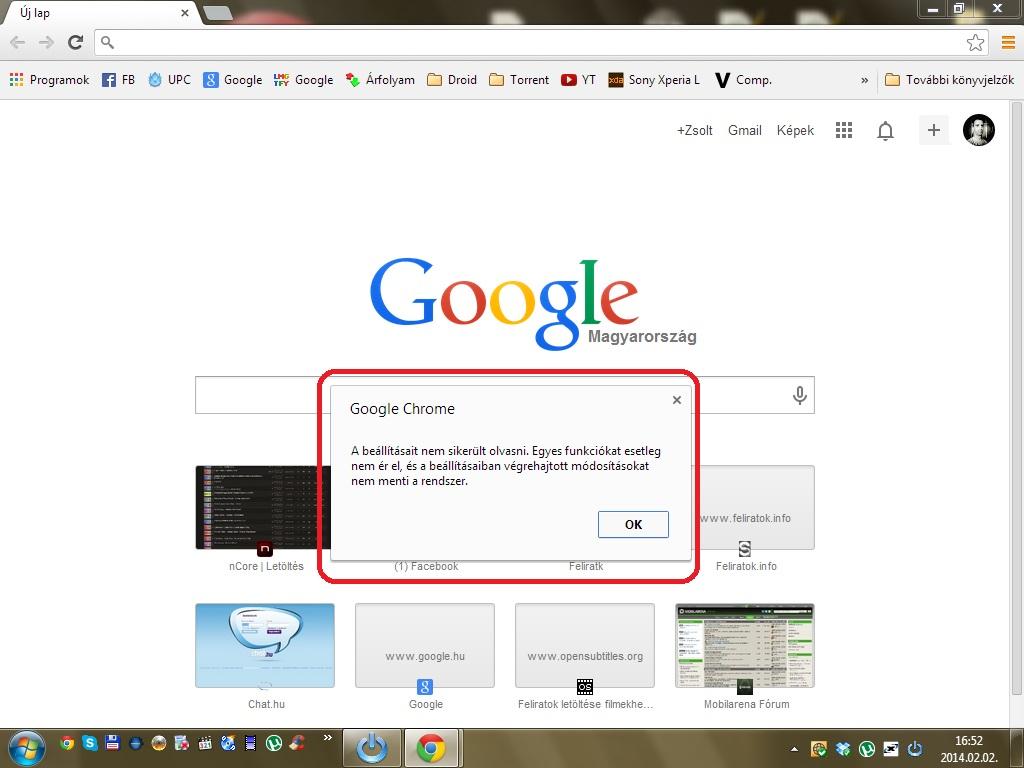Open the Programok apps shortcut
Image resolution: width=1024 pixels, height=768 pixels.
click(x=50, y=80)
